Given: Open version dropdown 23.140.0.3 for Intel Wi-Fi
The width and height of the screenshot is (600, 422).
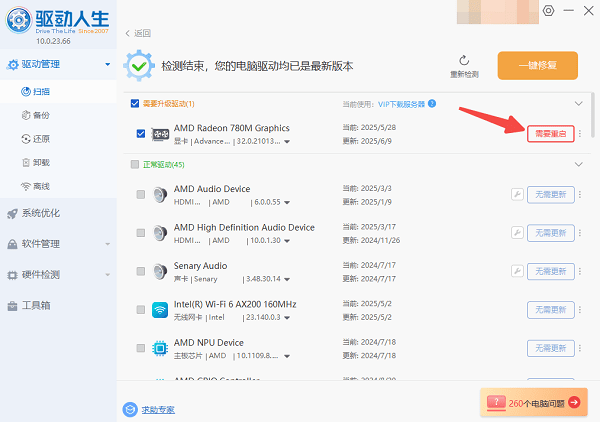Looking at the screenshot, I should (x=287, y=318).
